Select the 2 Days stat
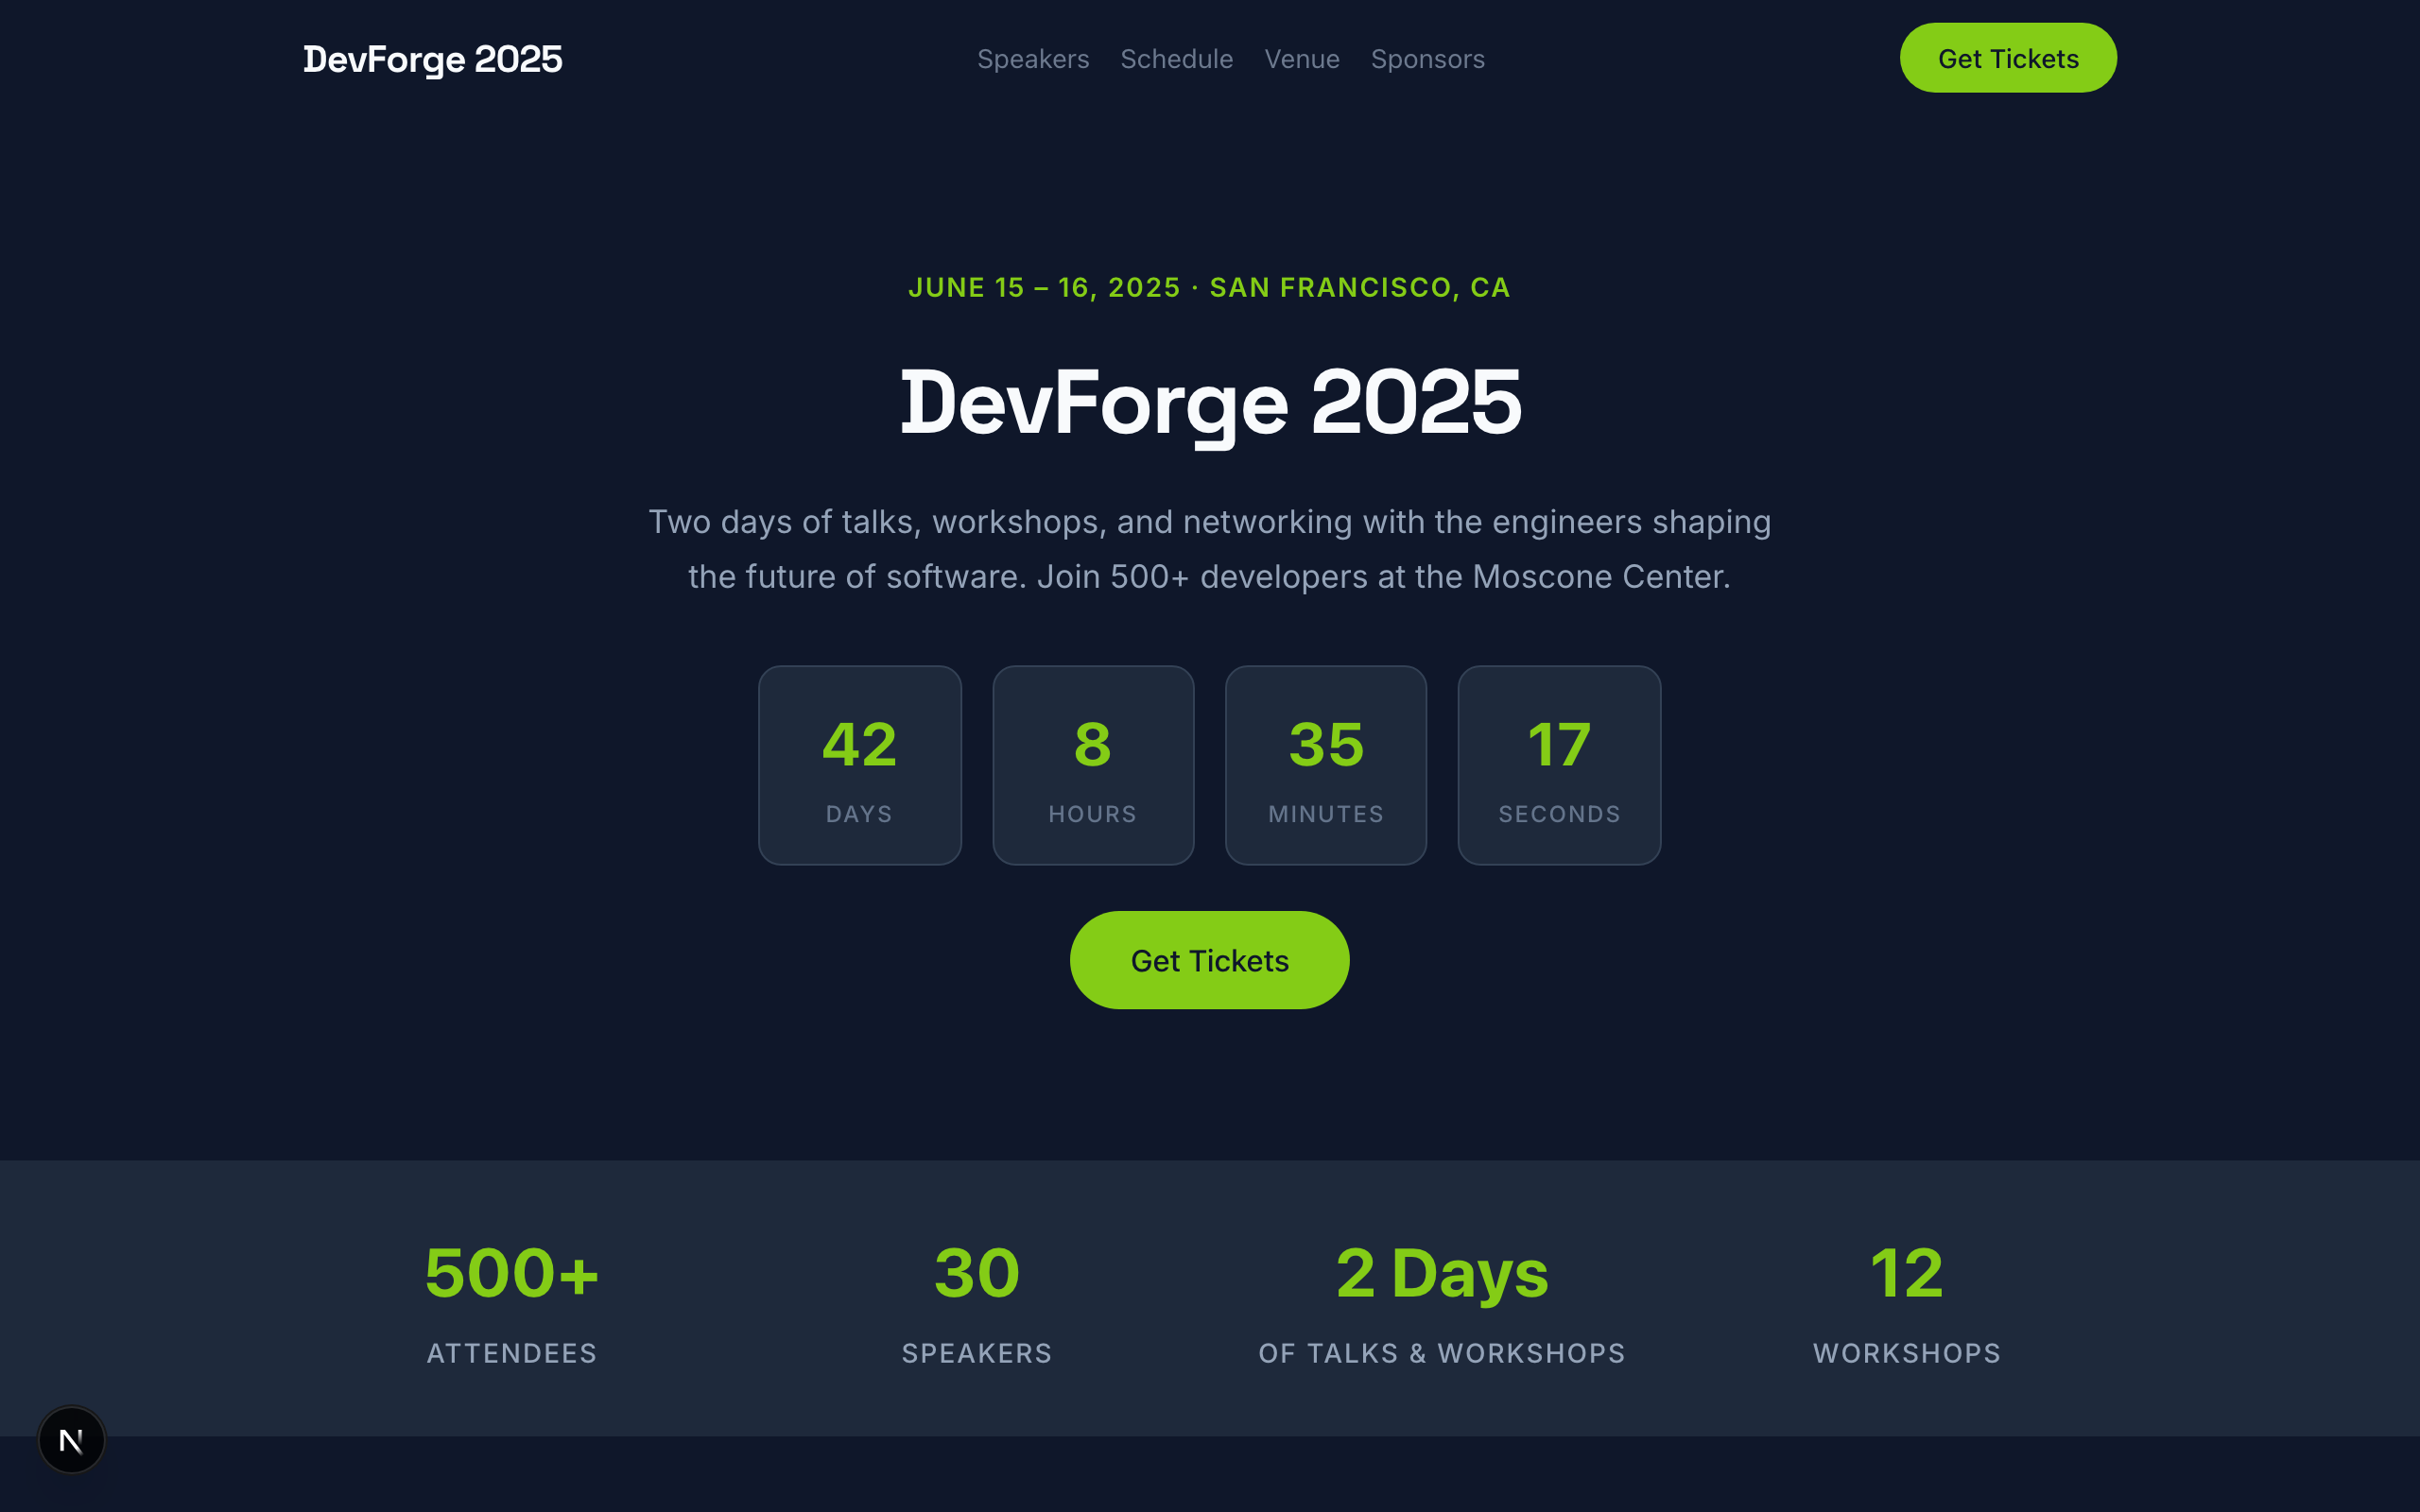The width and height of the screenshot is (2420, 1512). pyautogui.click(x=1441, y=1273)
